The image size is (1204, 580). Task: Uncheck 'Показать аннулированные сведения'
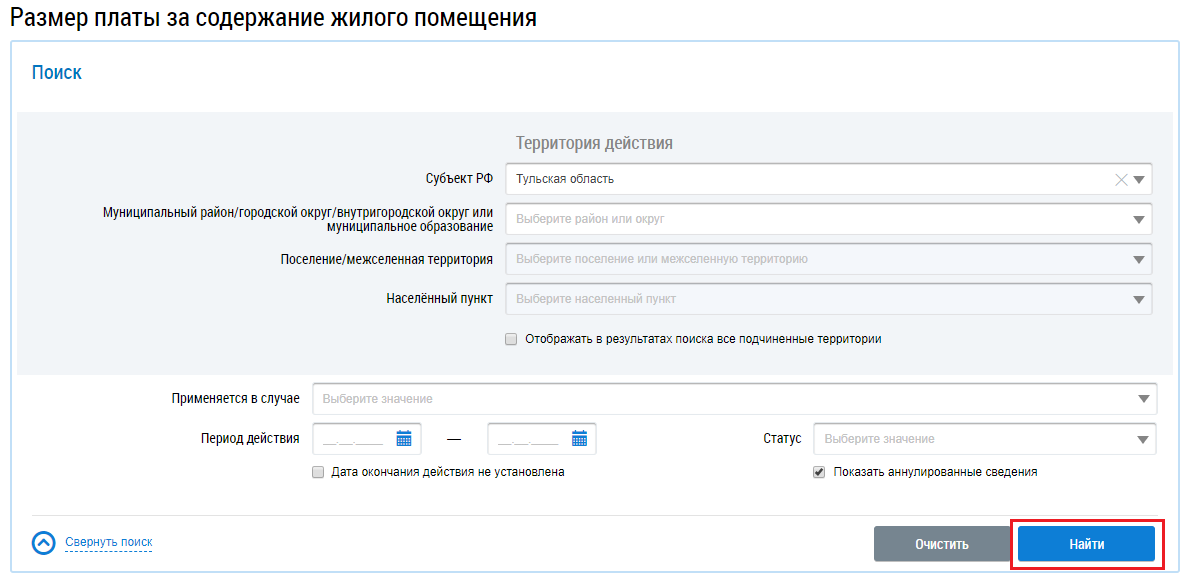click(x=819, y=472)
